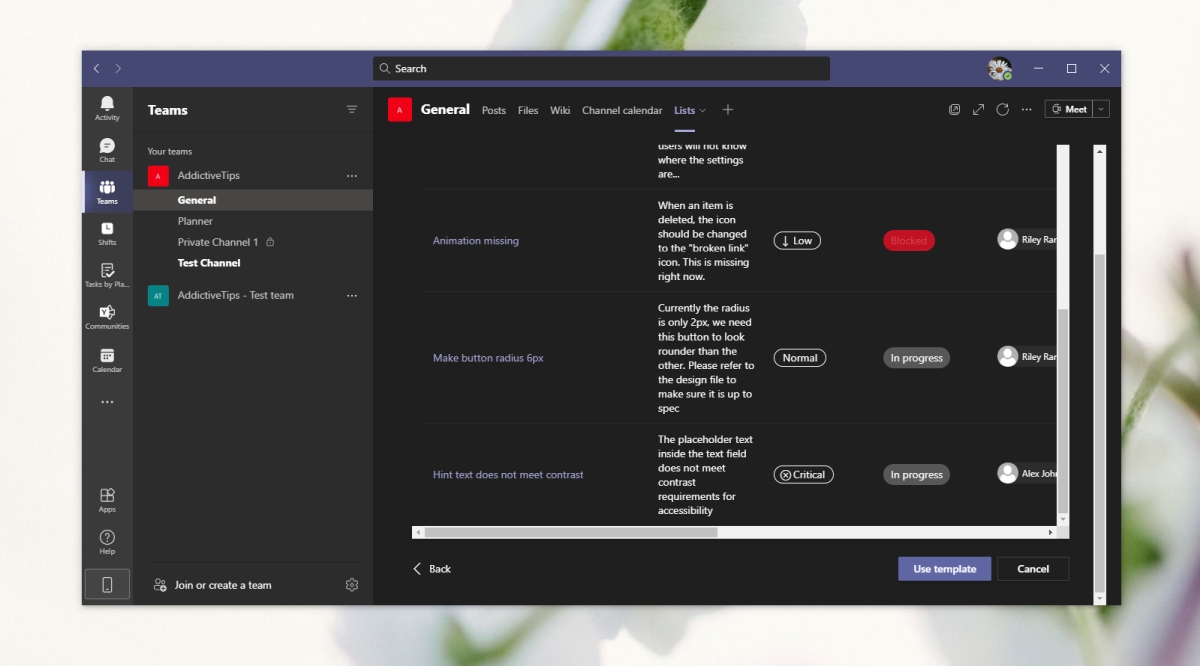This screenshot has height=666, width=1200.
Task: Click the horizontal scrollbar thumb in template preview
Action: tap(570, 533)
